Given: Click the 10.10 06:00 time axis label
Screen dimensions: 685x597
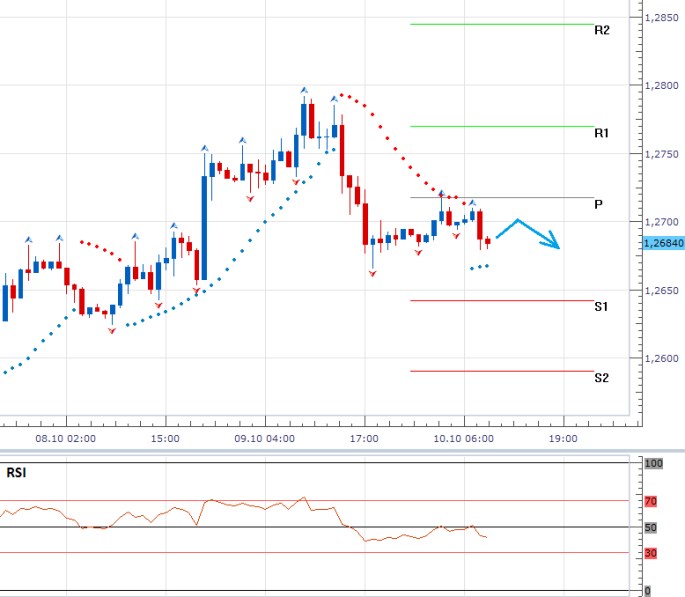Looking at the screenshot, I should click(x=463, y=438).
